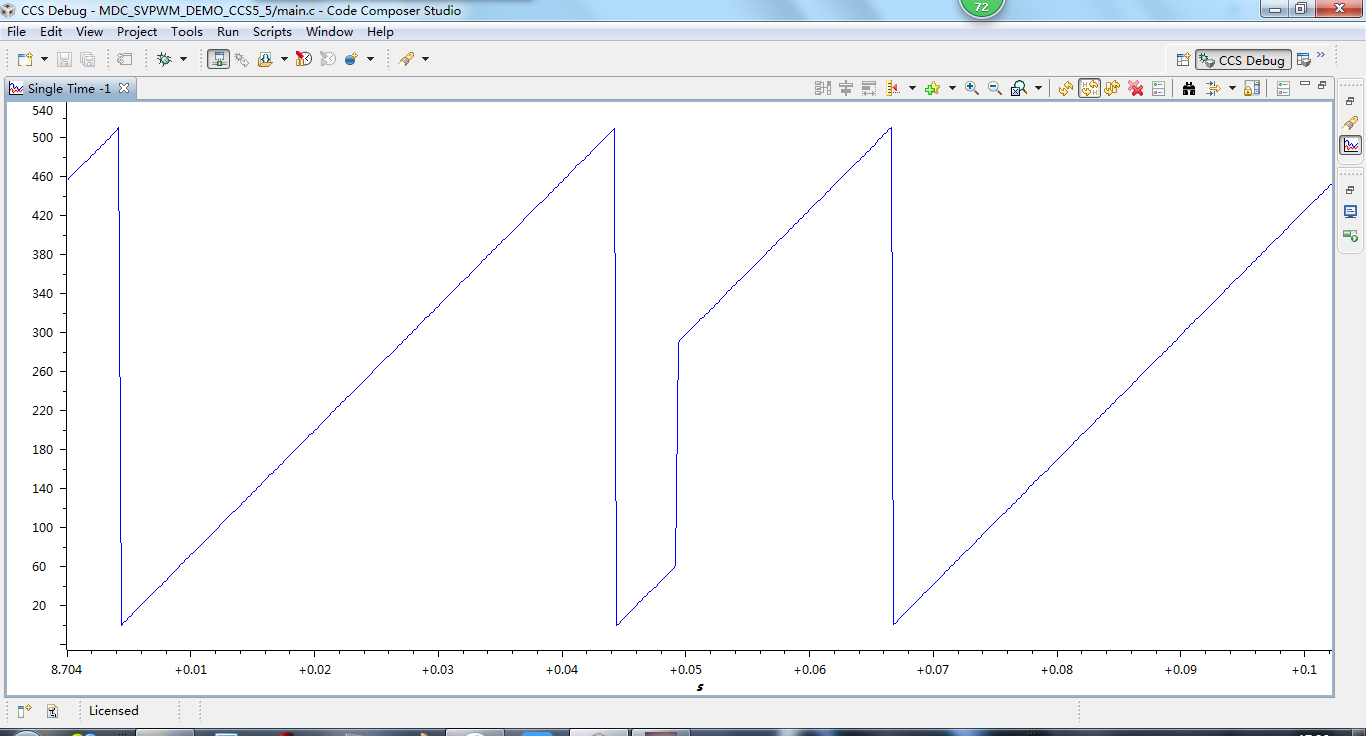1366x736 pixels.
Task: Click the binoculars Find icon
Action: coord(1189,88)
